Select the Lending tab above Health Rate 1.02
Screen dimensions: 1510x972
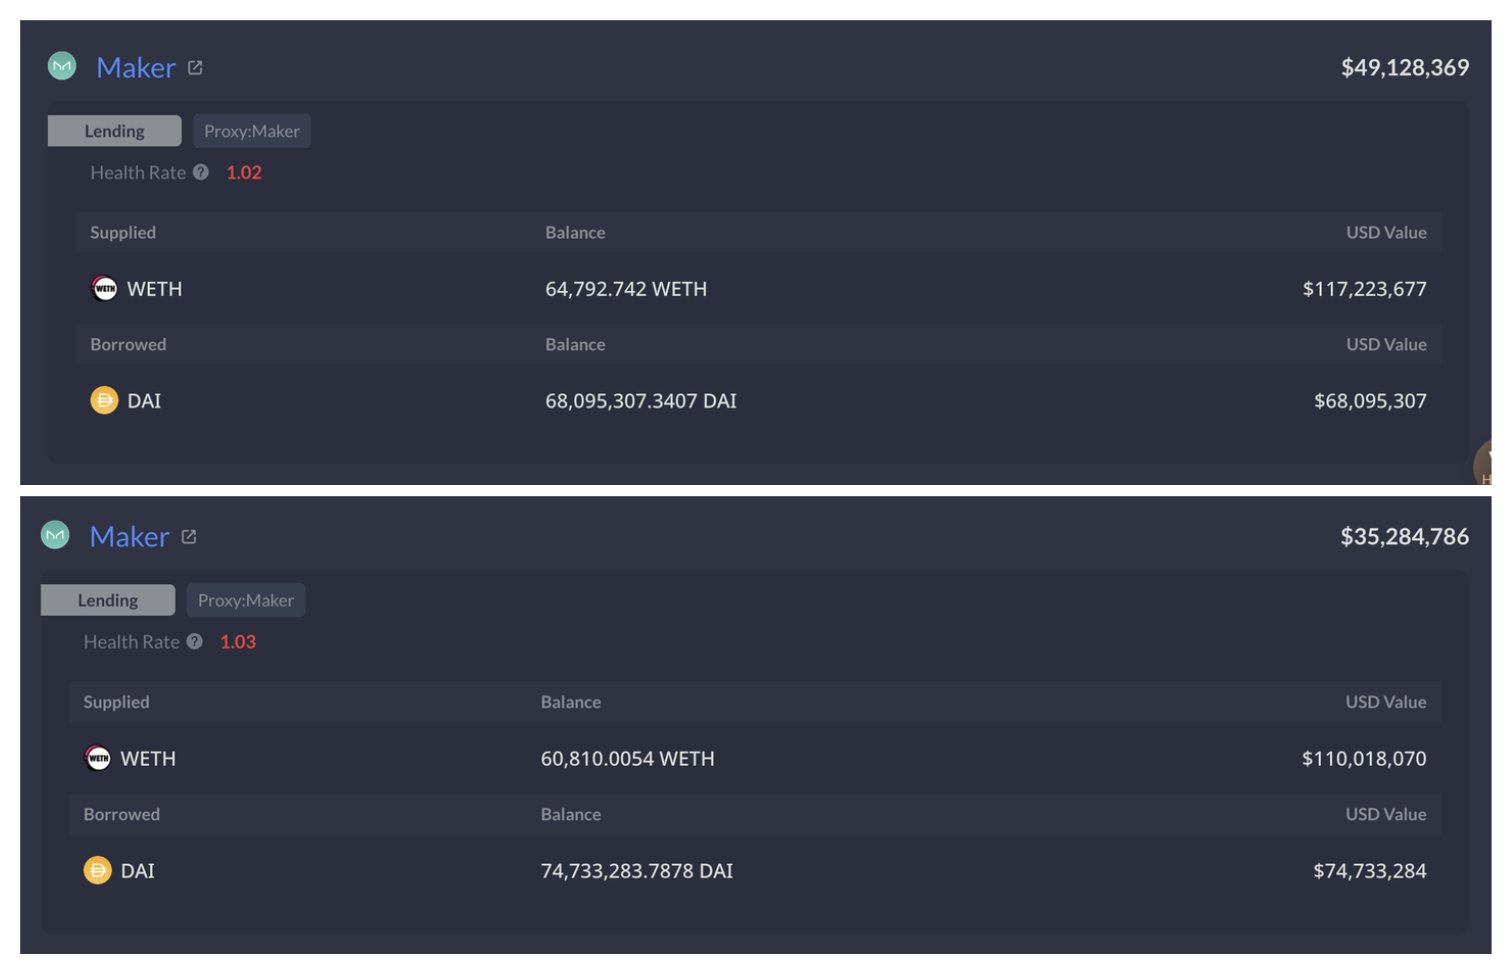[x=114, y=131]
